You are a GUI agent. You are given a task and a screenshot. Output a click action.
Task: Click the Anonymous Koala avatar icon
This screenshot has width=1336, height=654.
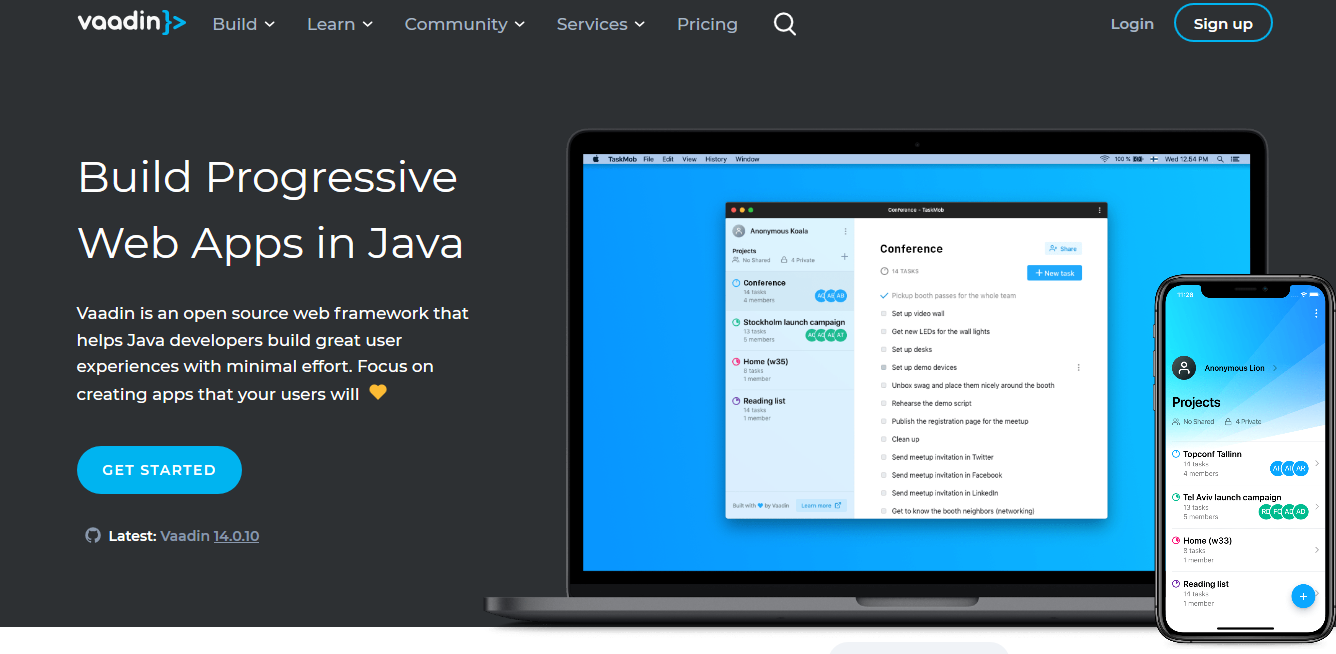(x=739, y=231)
